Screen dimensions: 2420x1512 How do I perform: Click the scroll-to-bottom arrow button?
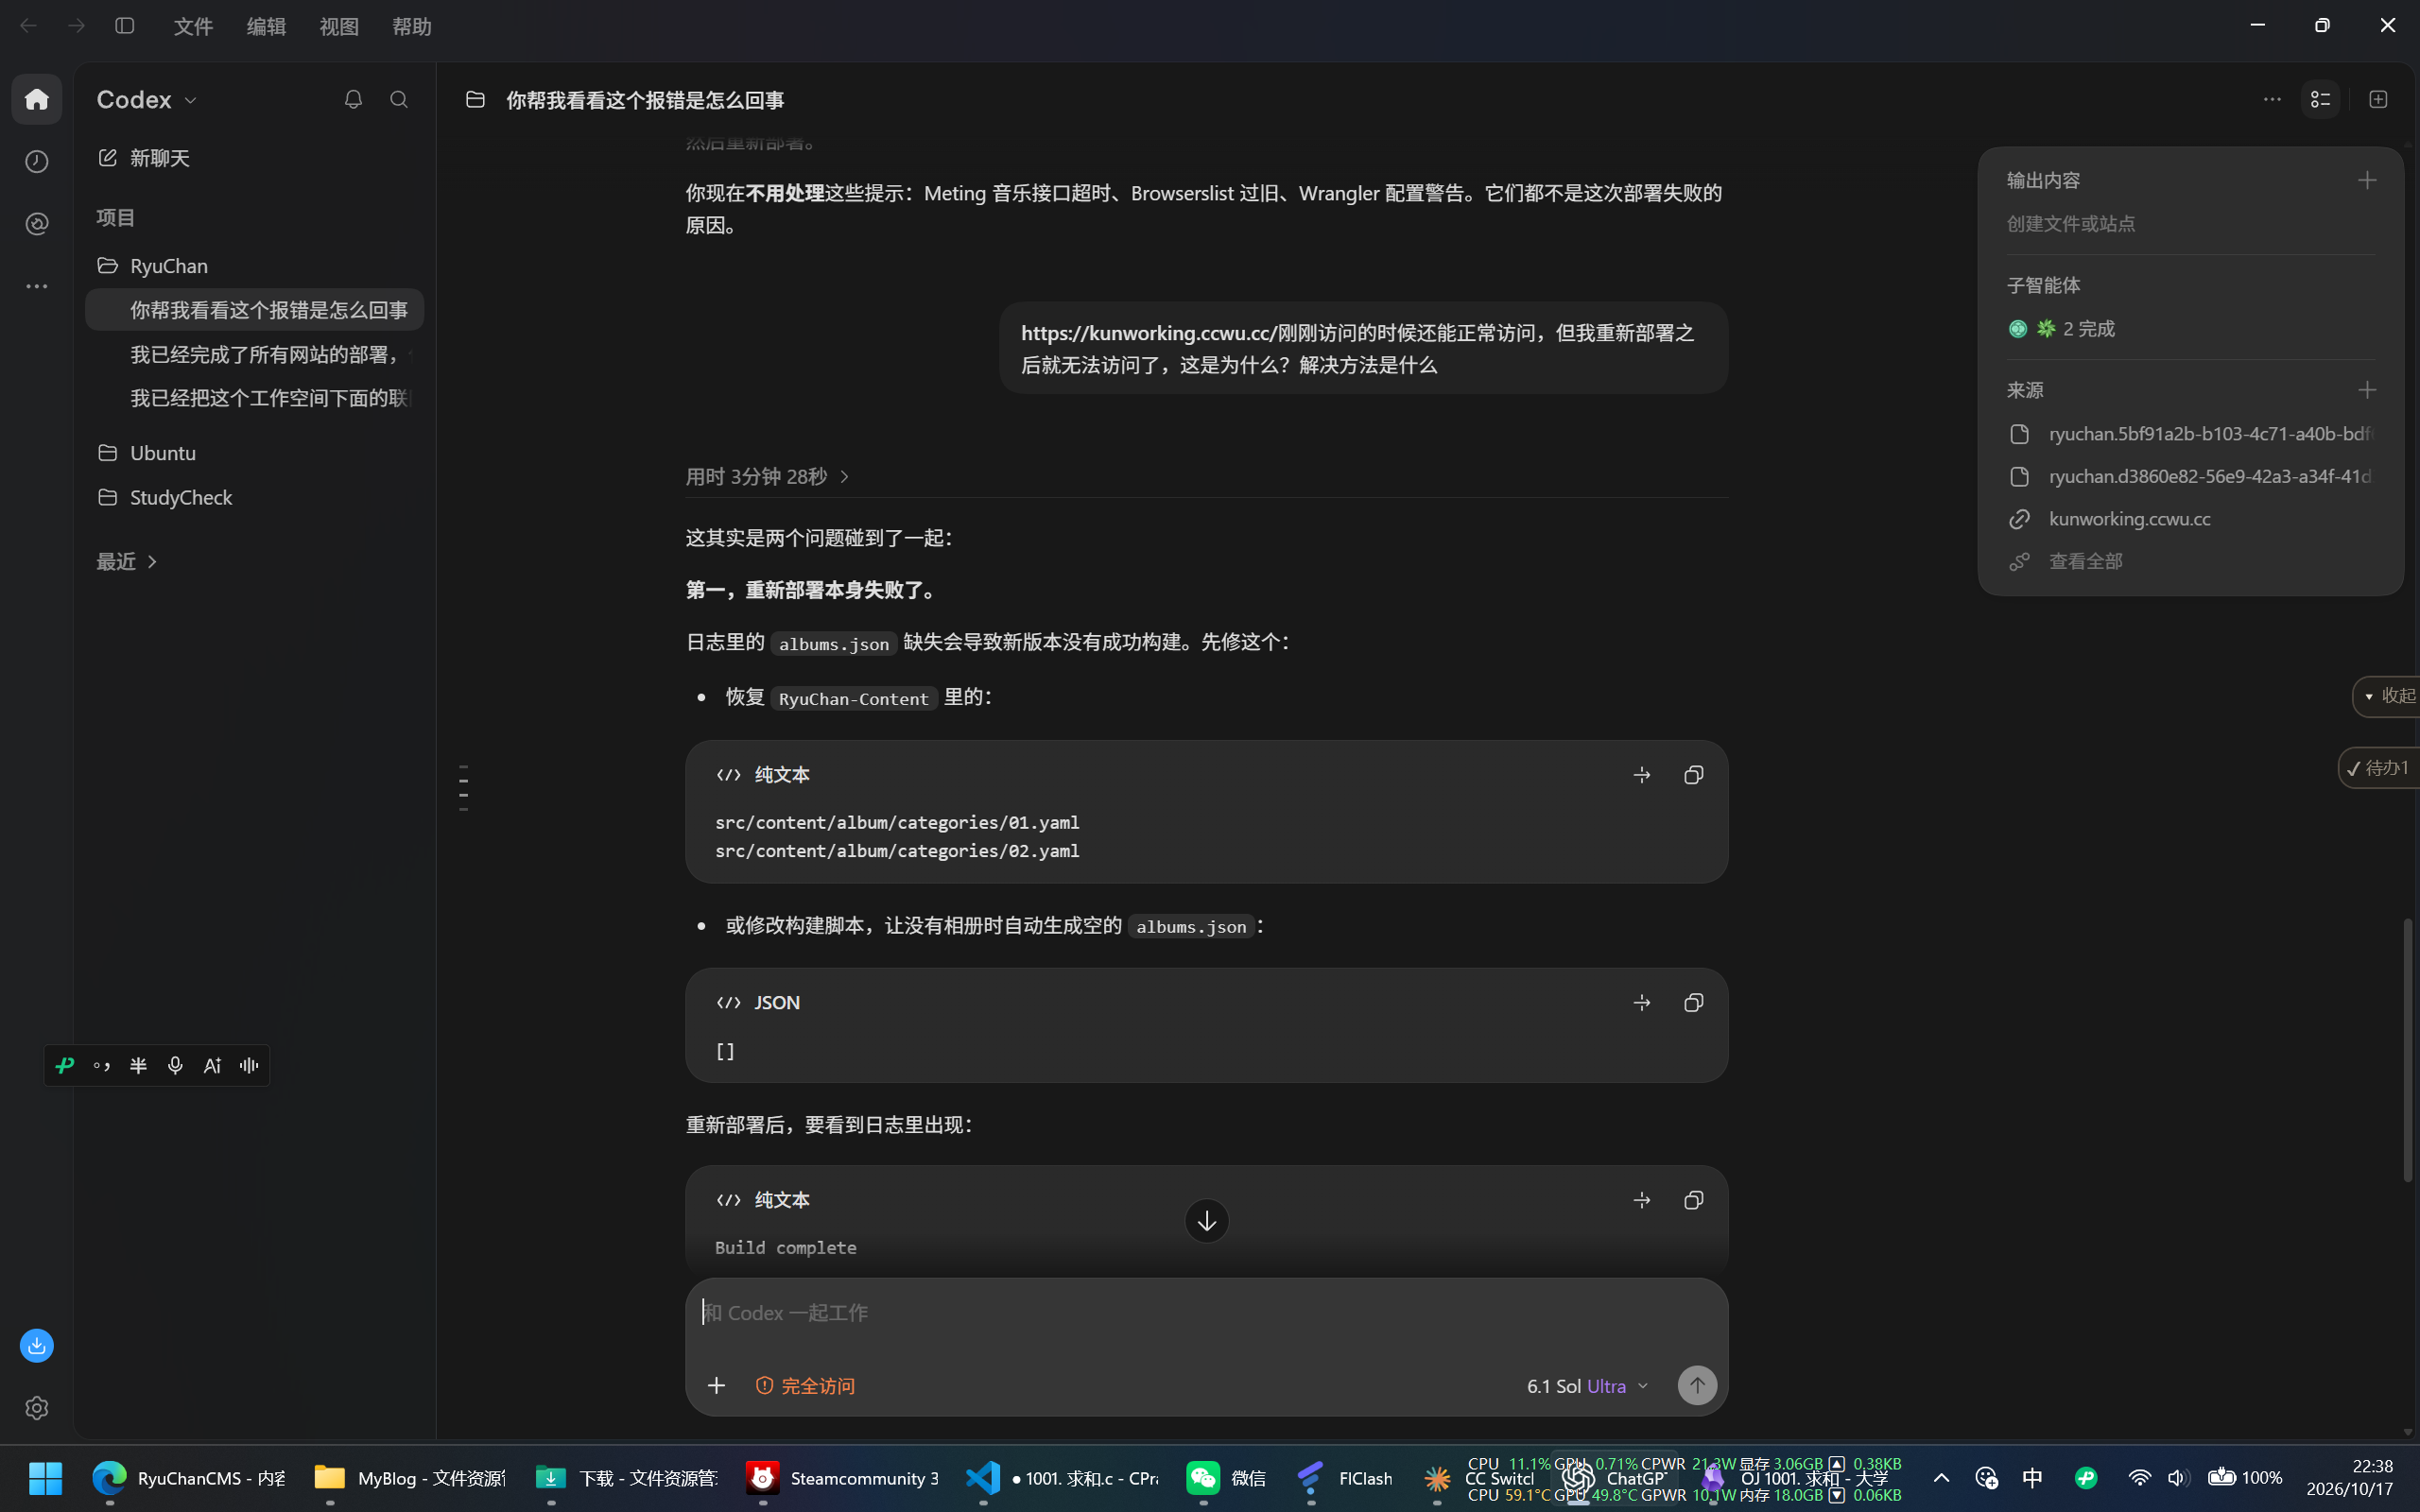pyautogui.click(x=1207, y=1221)
